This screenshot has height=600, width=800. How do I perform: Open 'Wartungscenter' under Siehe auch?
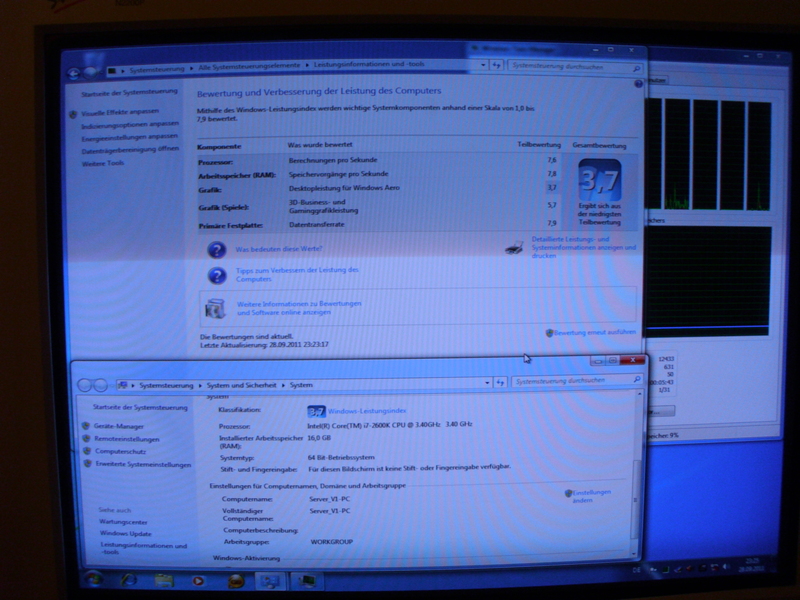tap(123, 522)
